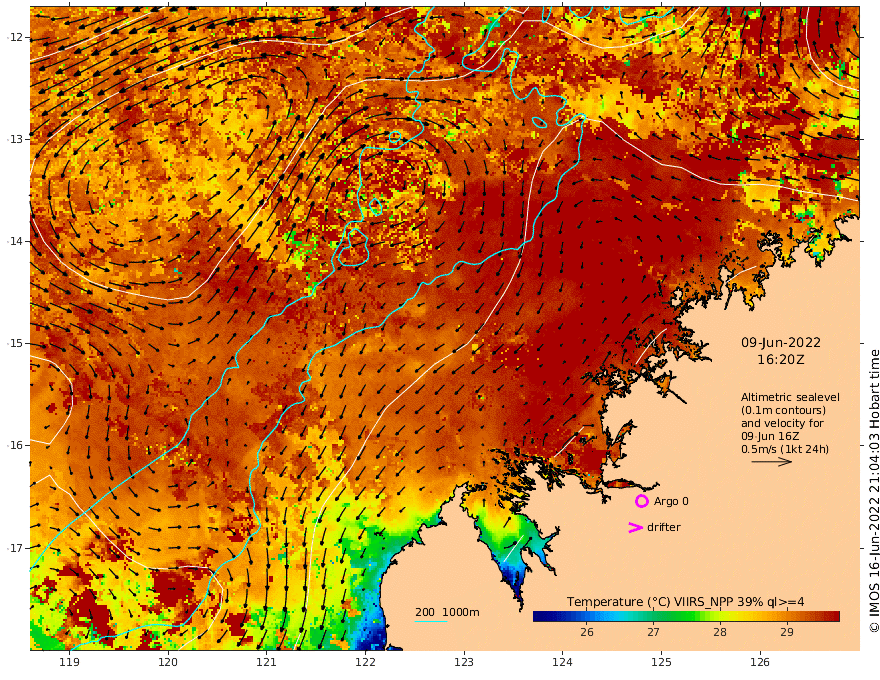Click the color bar tick label 26
This screenshot has height=680, width=880.
tap(586, 632)
